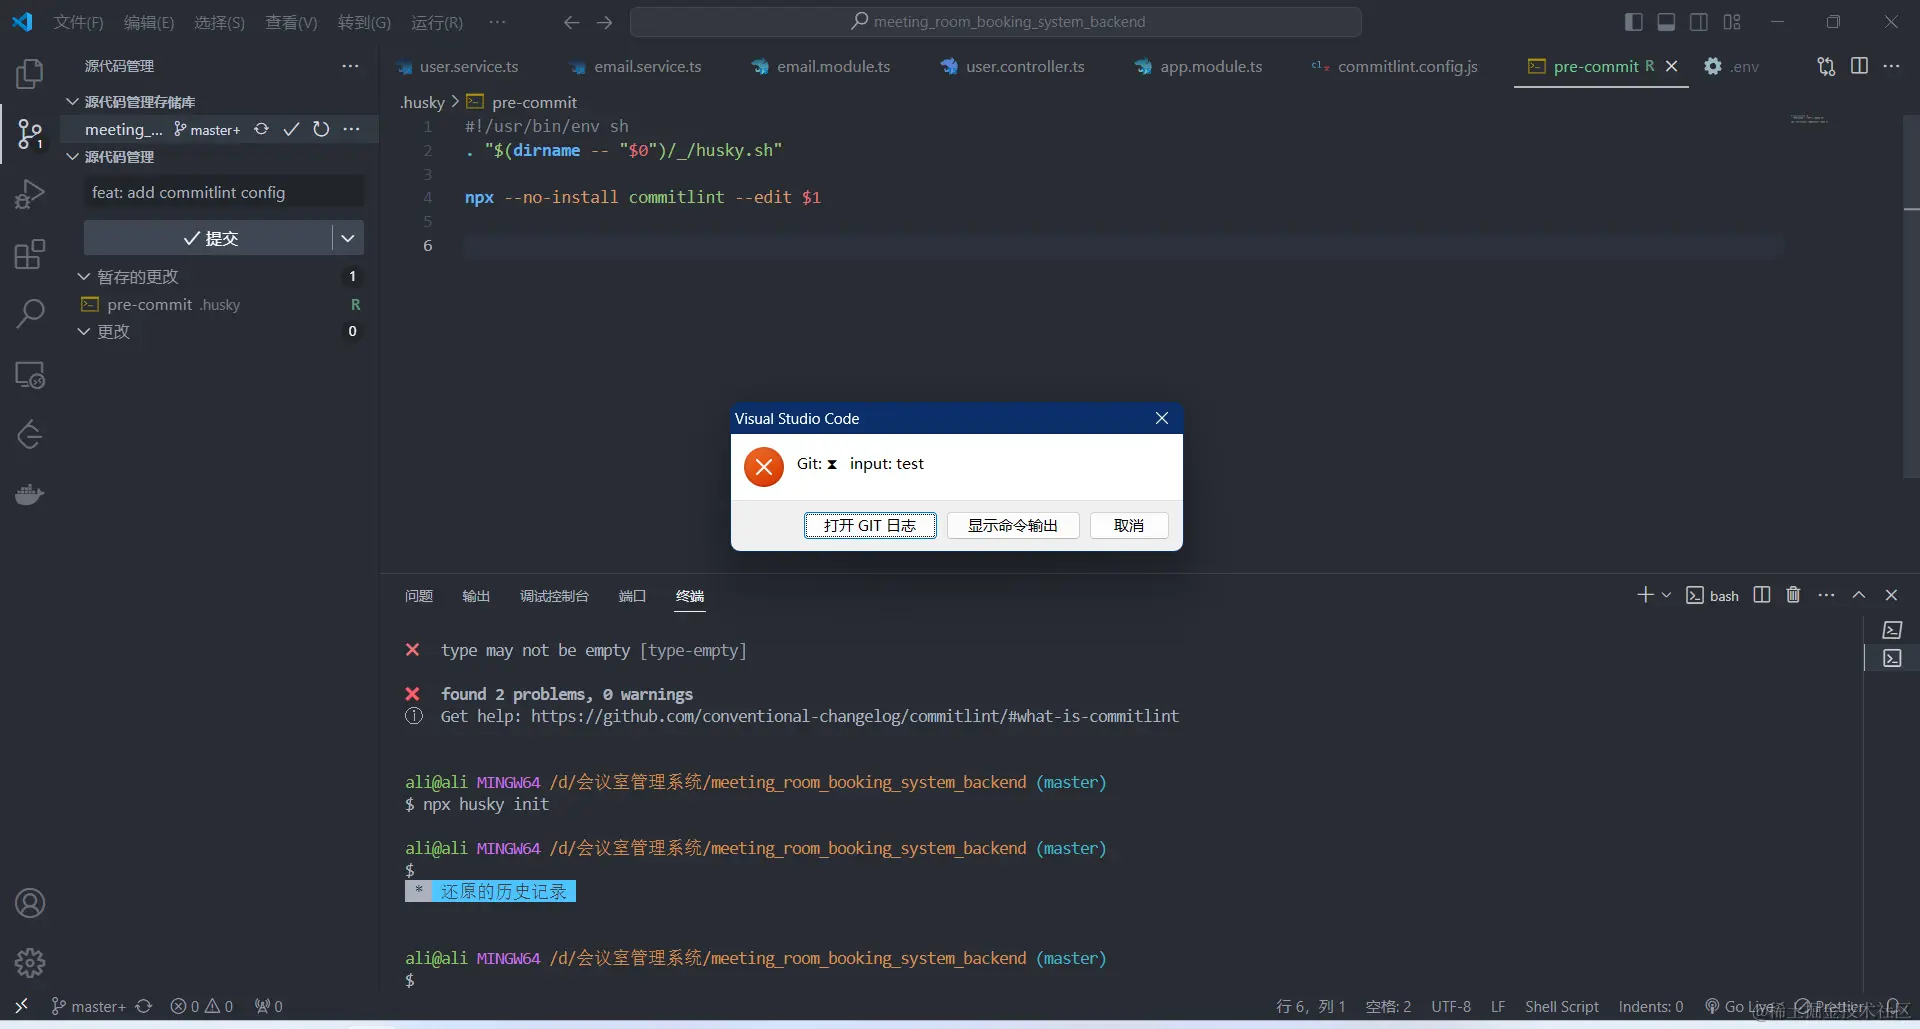Refresh the repository in source control
Viewport: 1920px width, 1029px height.
coord(321,129)
